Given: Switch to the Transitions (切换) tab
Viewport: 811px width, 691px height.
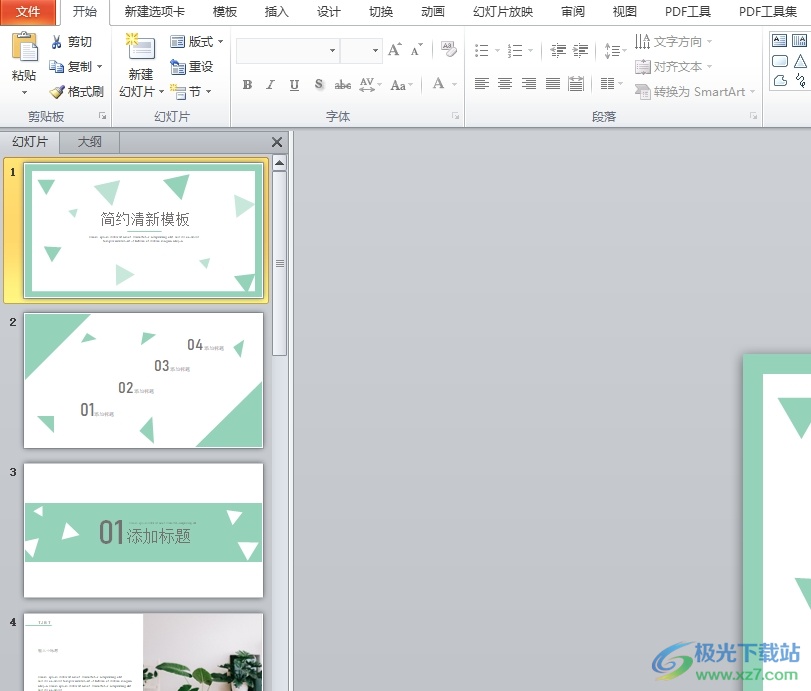Looking at the screenshot, I should [381, 12].
